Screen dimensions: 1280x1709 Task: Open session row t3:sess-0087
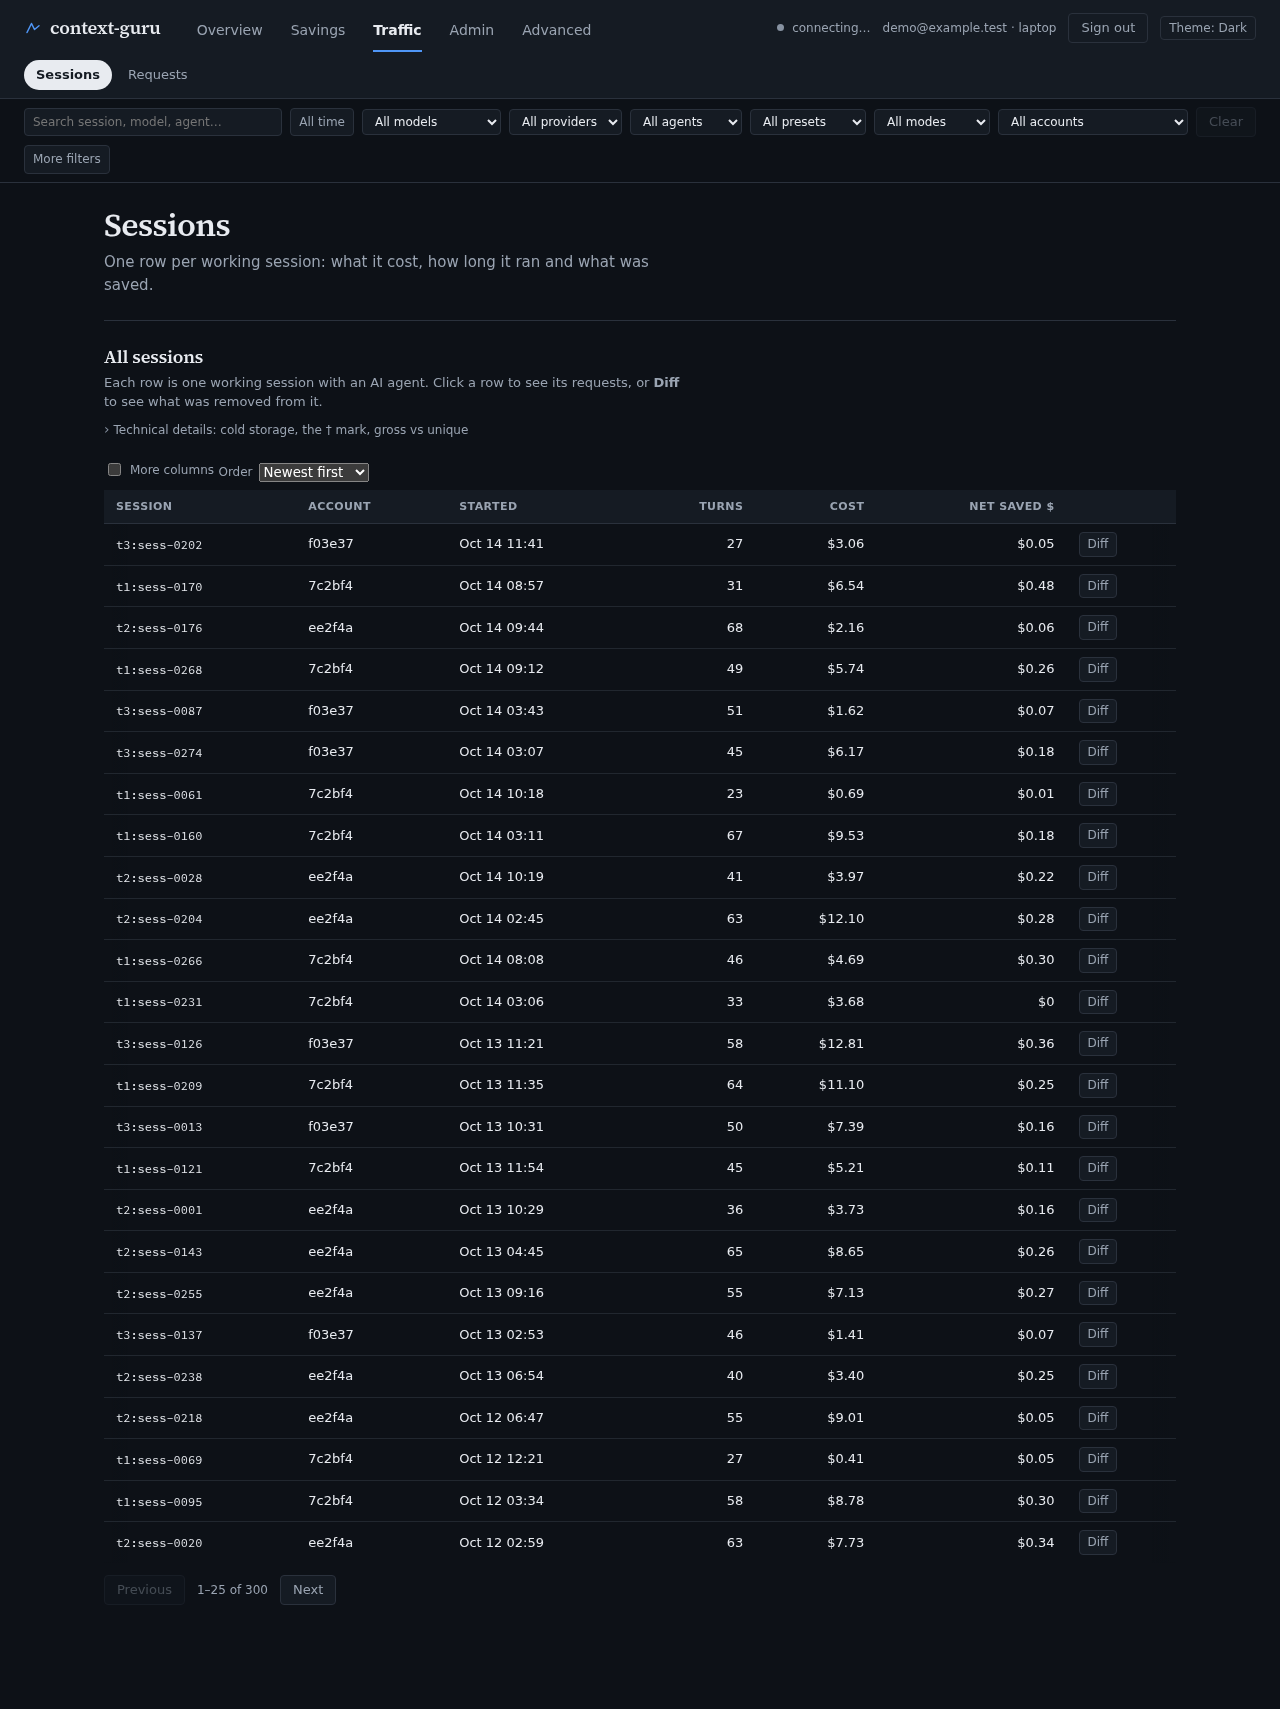(x=640, y=711)
